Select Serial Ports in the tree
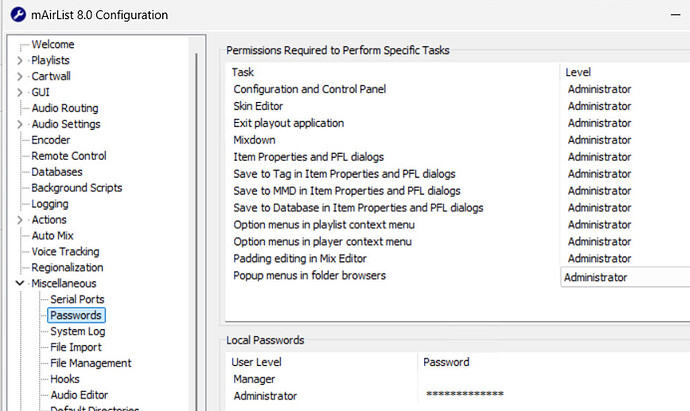The width and height of the screenshot is (690, 411). coord(77,299)
